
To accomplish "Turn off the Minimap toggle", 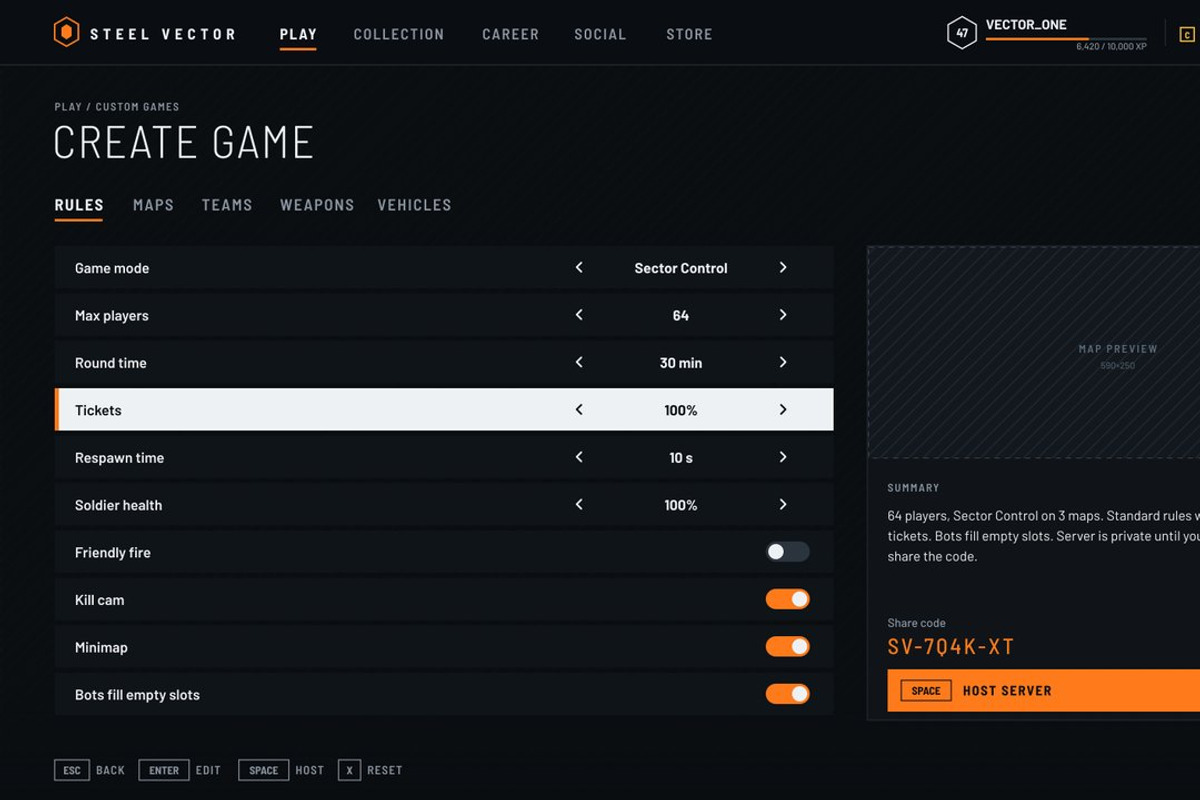I will click(788, 647).
